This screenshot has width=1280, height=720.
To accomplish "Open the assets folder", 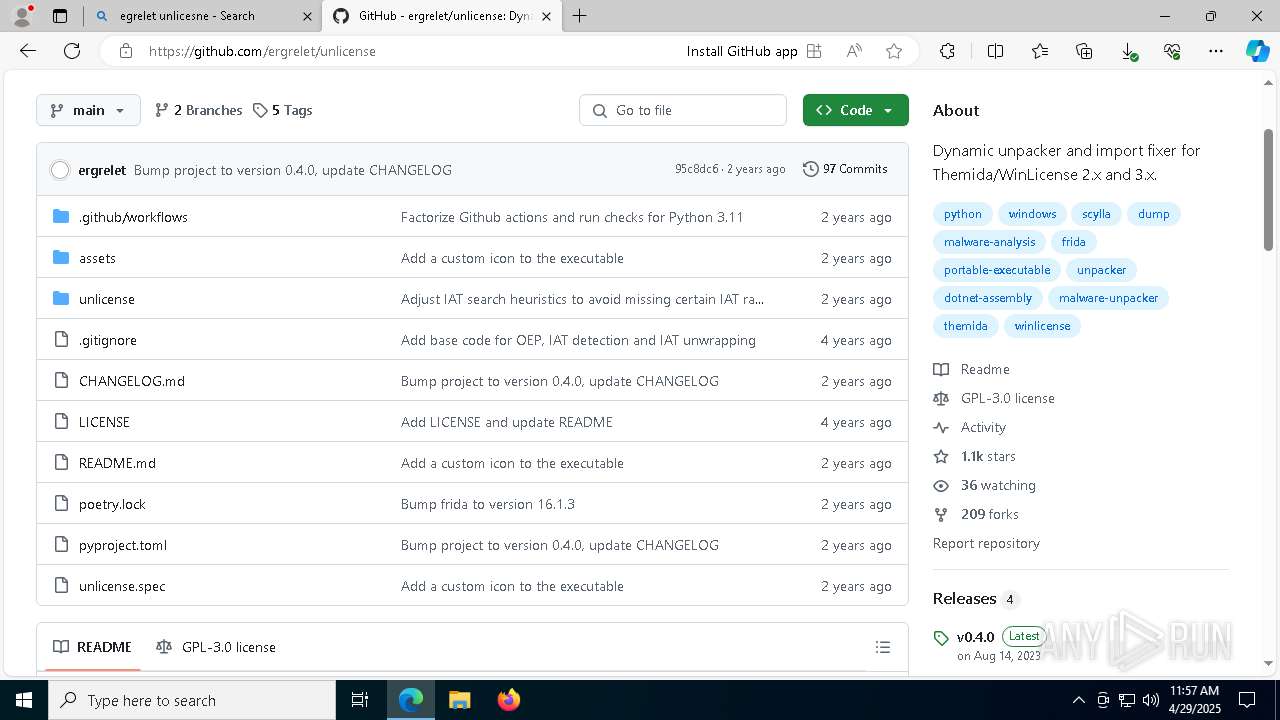I will (97, 258).
